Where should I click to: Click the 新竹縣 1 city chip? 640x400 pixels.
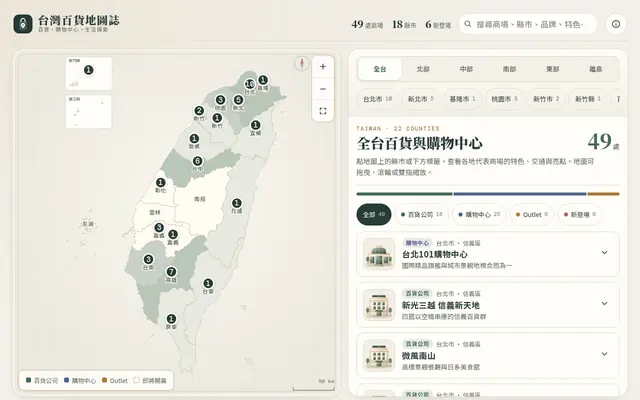588,99
